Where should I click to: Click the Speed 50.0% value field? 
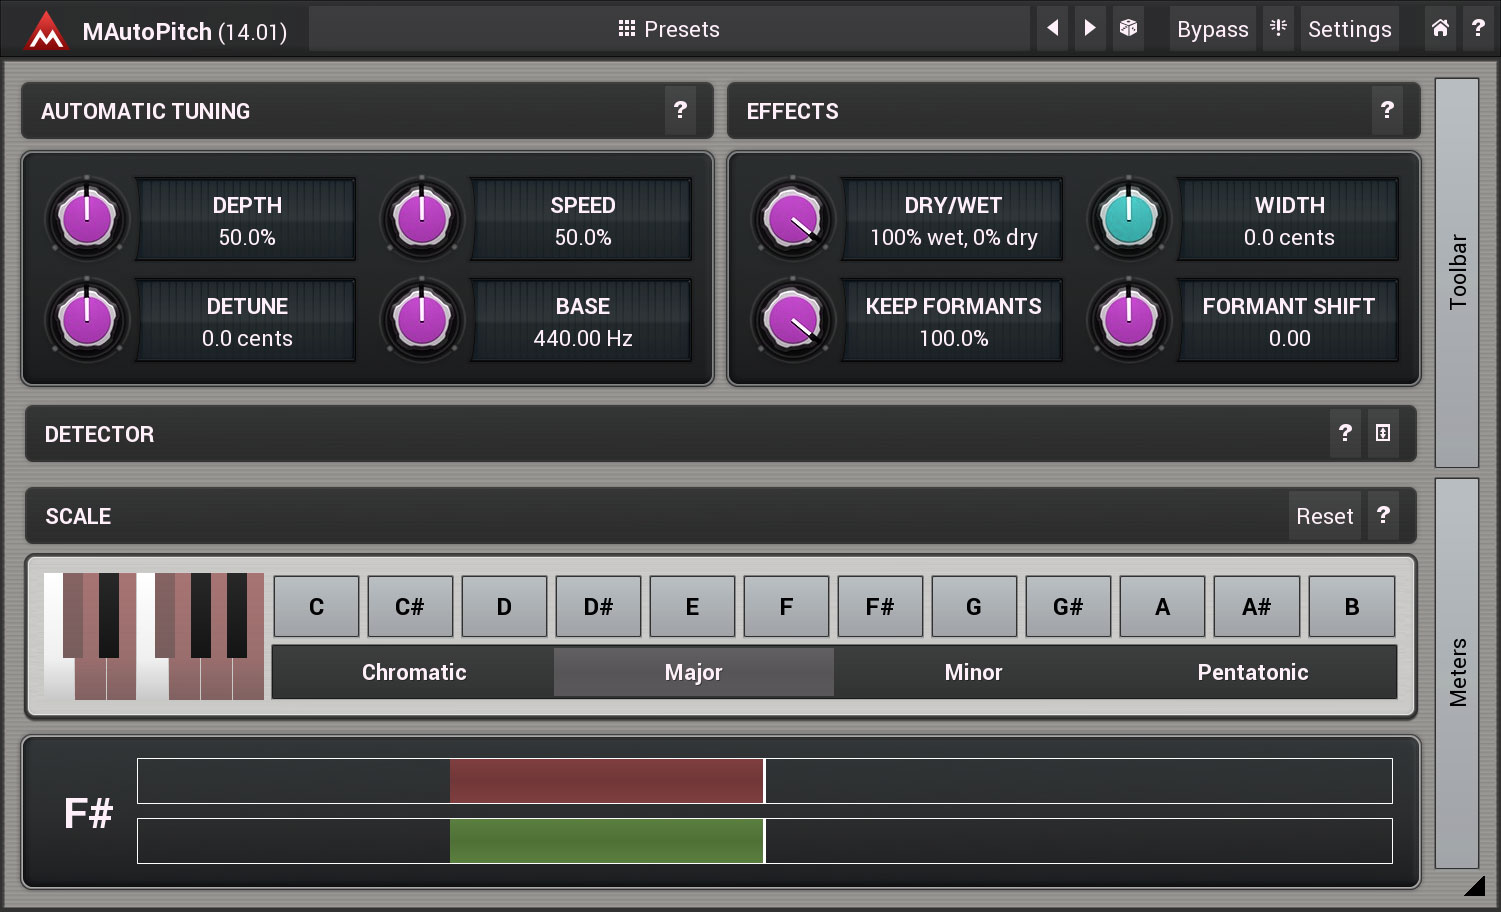(582, 220)
